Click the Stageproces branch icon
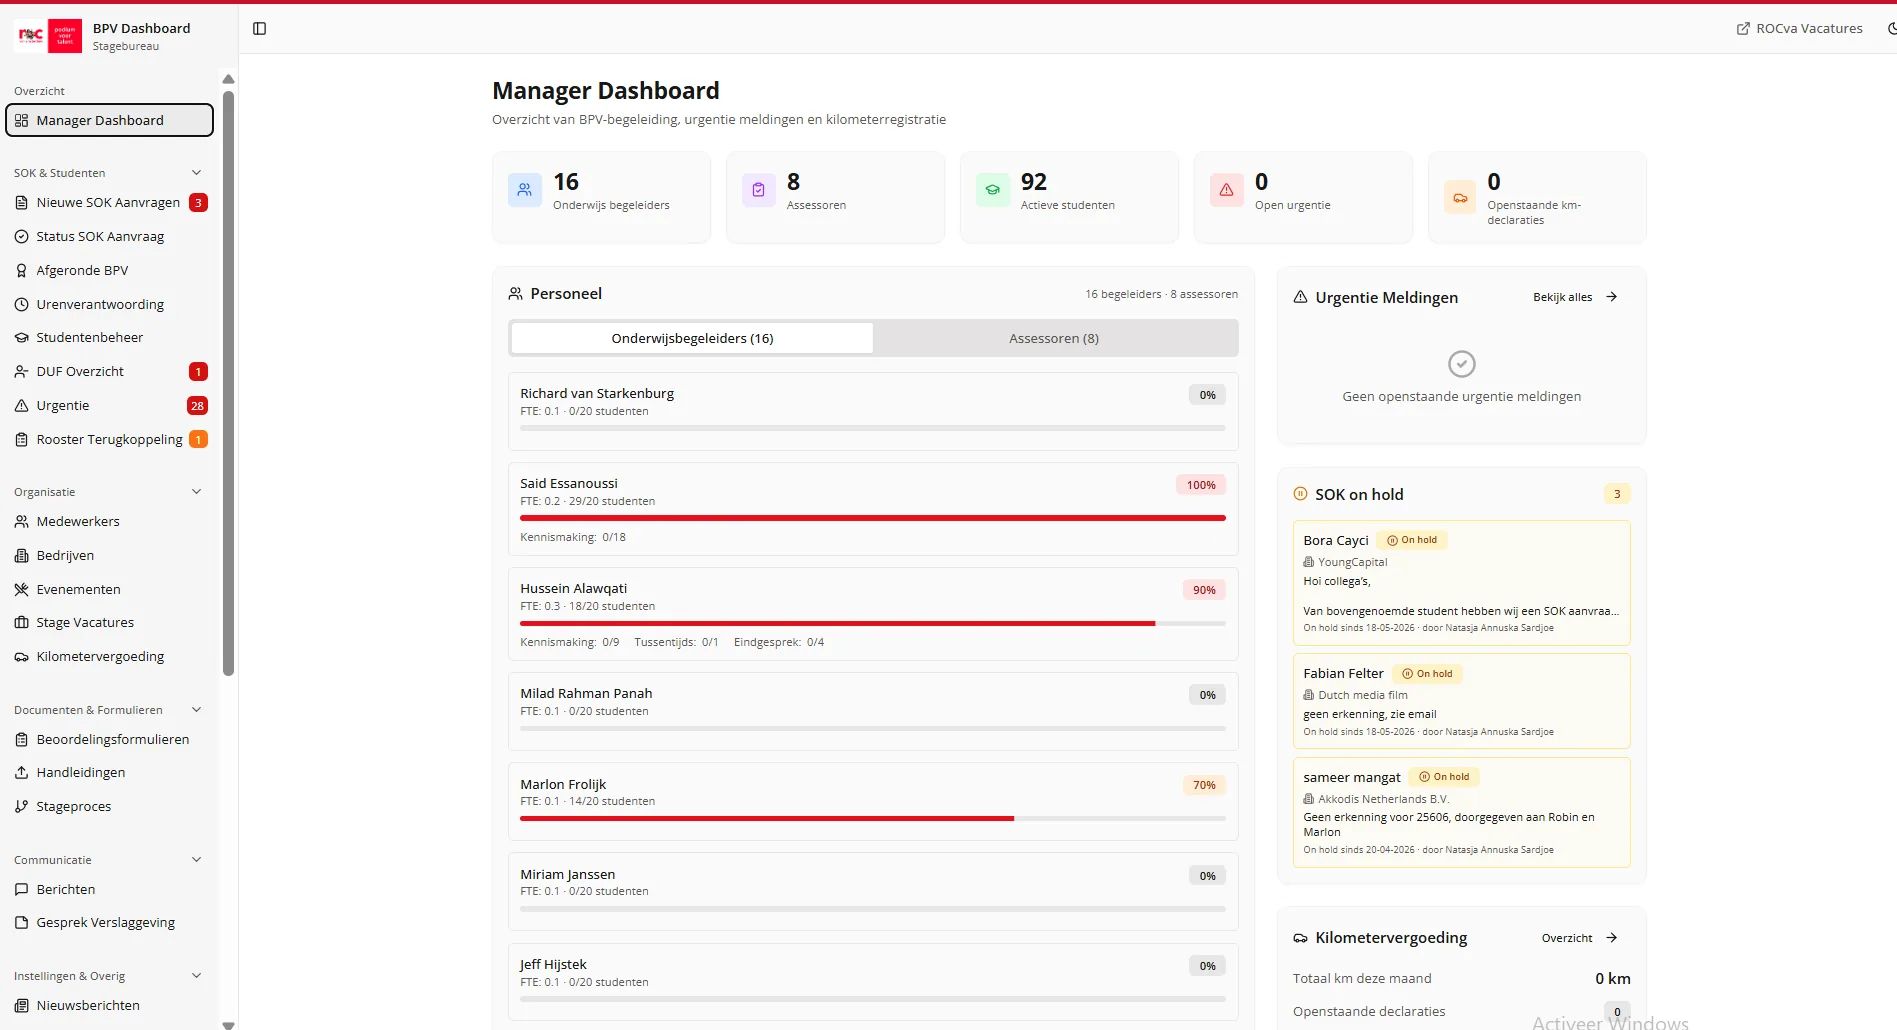 (x=21, y=807)
